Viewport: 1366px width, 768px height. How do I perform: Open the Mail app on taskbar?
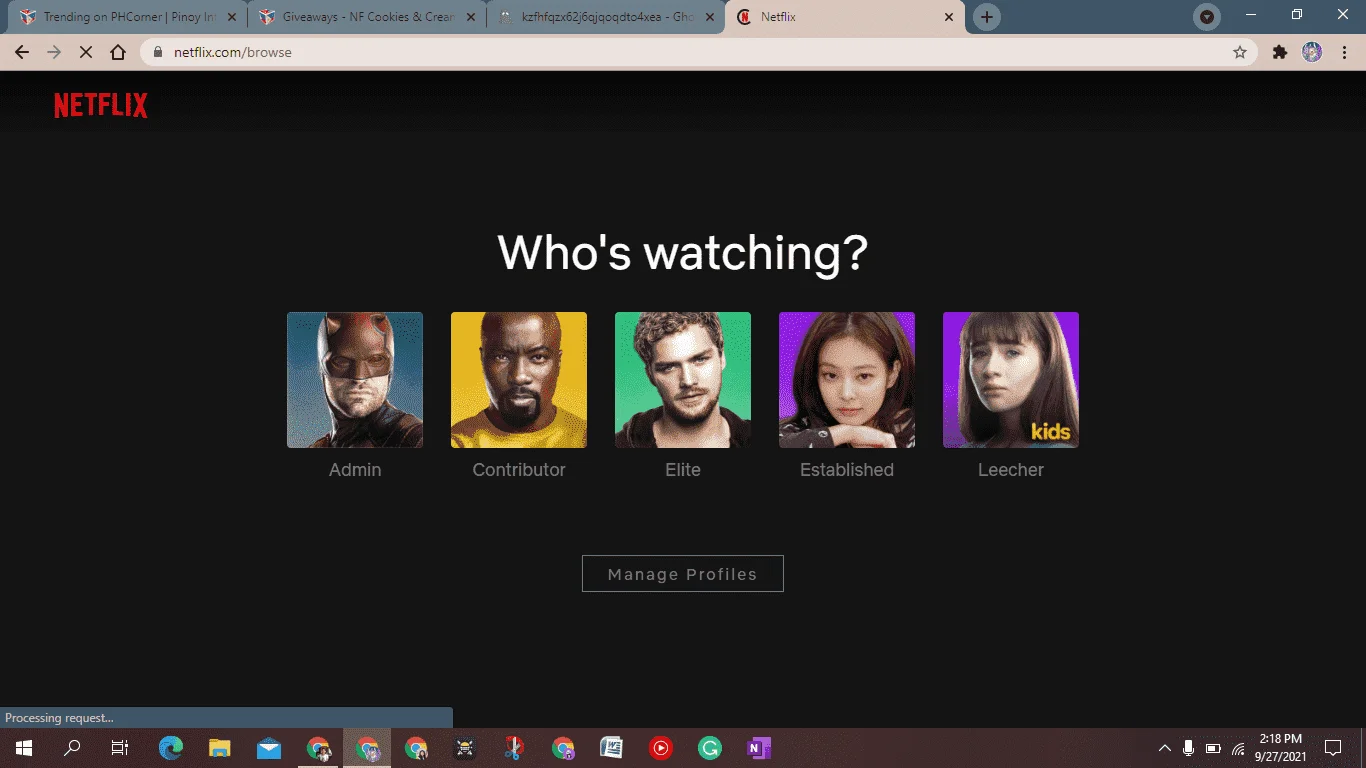(269, 748)
